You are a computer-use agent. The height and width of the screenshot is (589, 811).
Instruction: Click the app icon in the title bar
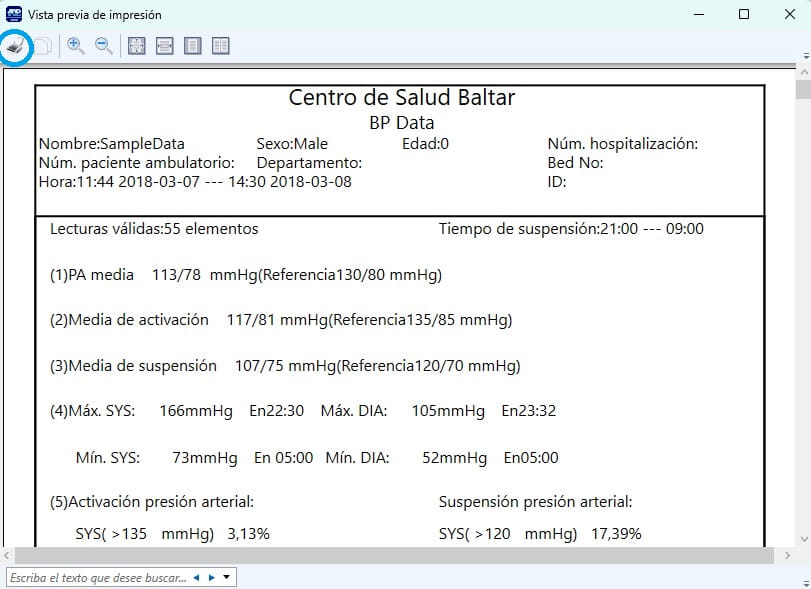coord(14,15)
